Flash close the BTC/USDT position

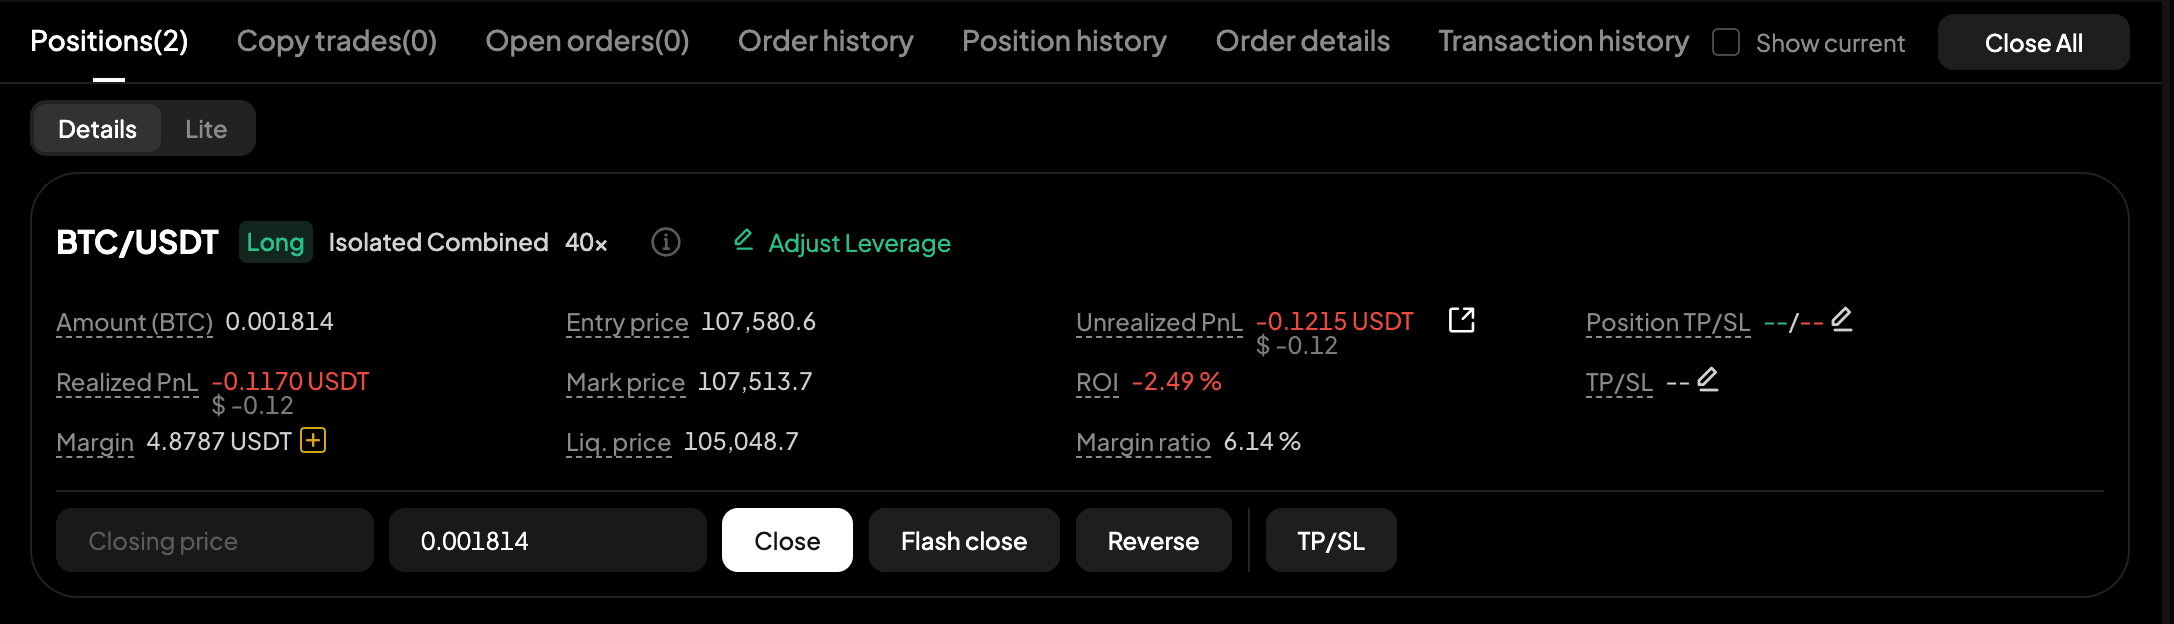(x=963, y=541)
